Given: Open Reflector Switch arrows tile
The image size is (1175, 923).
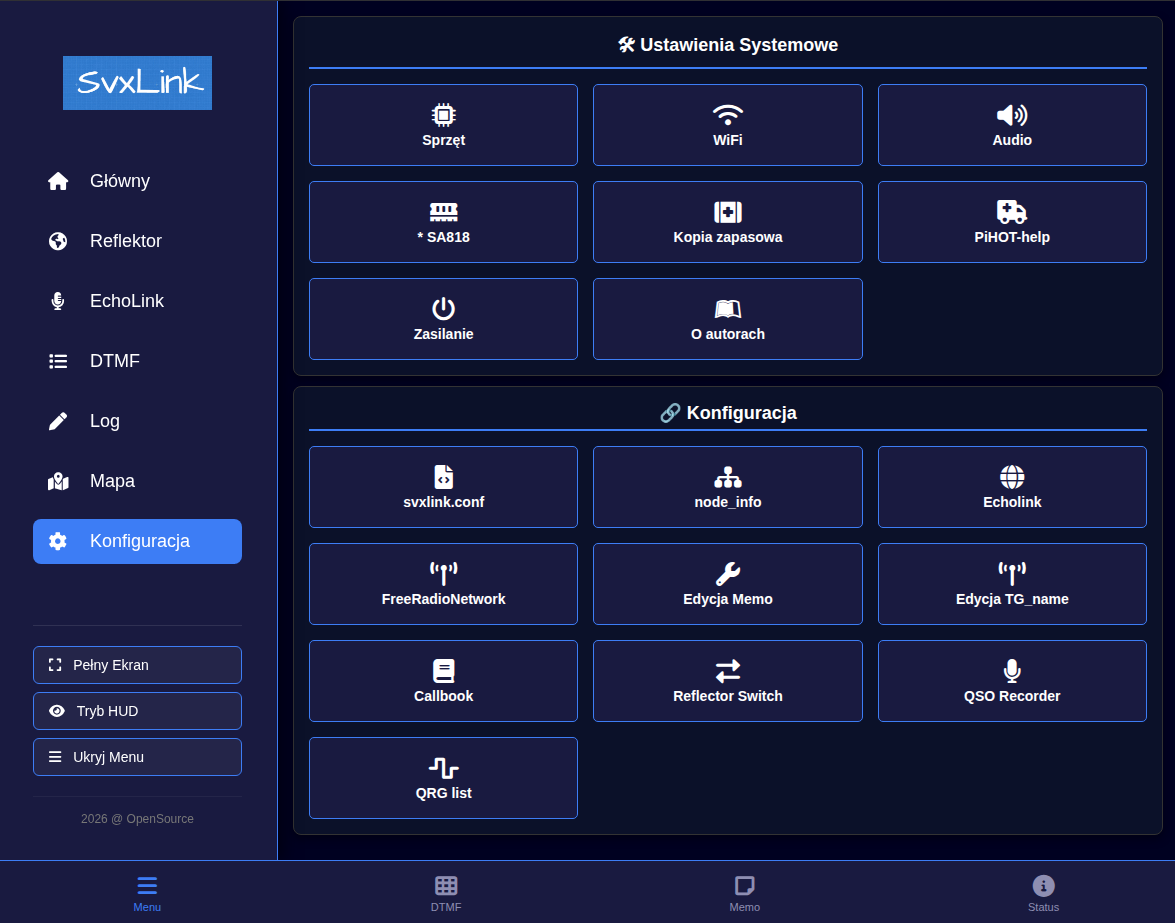Looking at the screenshot, I should [x=727, y=681].
